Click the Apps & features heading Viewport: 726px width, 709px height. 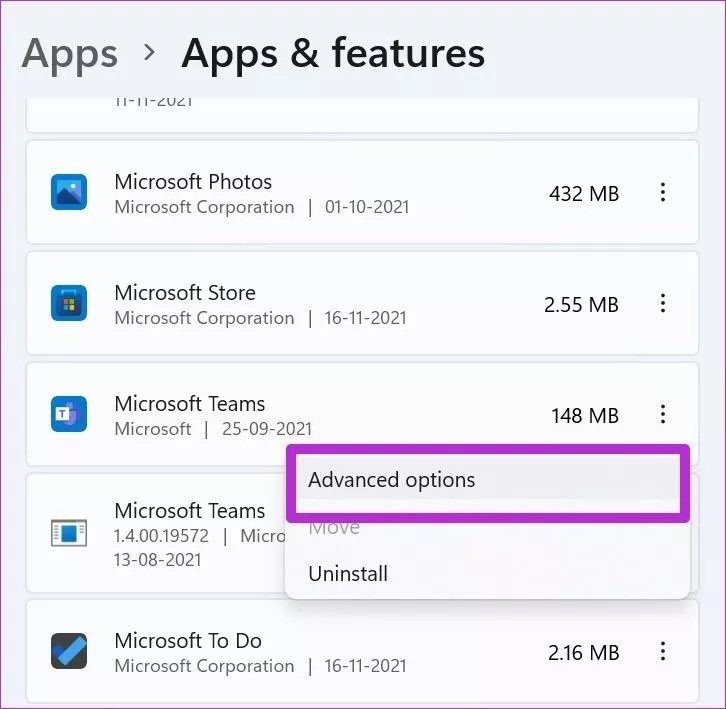pos(332,53)
